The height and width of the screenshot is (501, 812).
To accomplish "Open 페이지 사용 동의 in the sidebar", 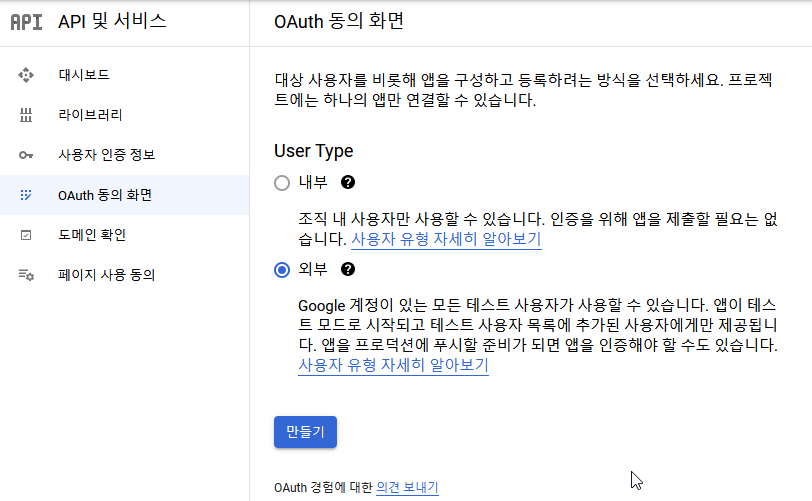I will (124, 275).
